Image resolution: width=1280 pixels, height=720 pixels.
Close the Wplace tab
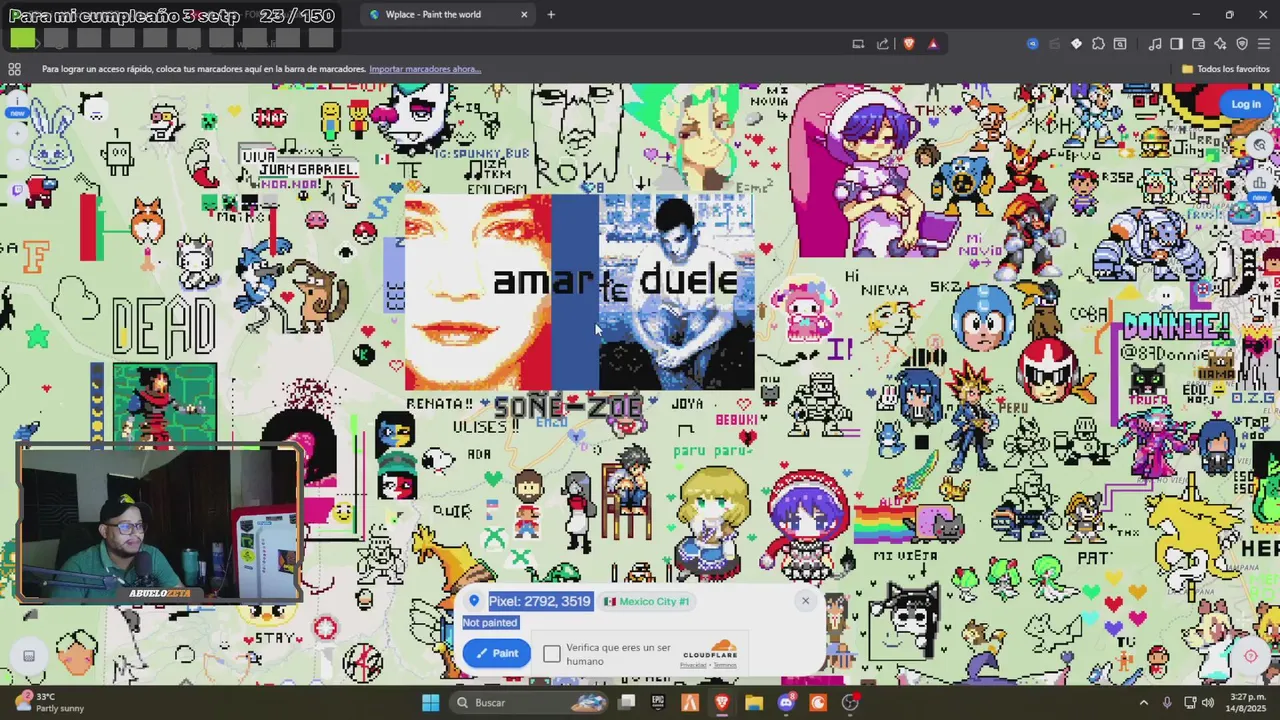tap(524, 15)
